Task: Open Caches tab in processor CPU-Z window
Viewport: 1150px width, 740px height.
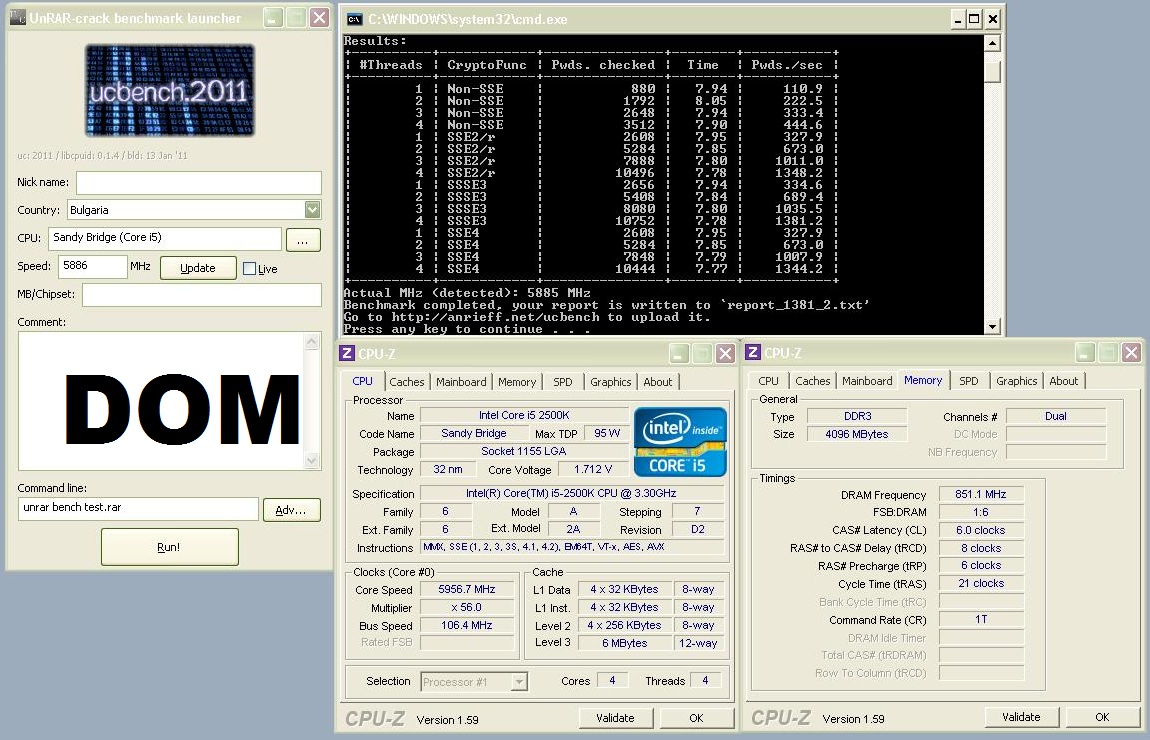Action: [407, 382]
